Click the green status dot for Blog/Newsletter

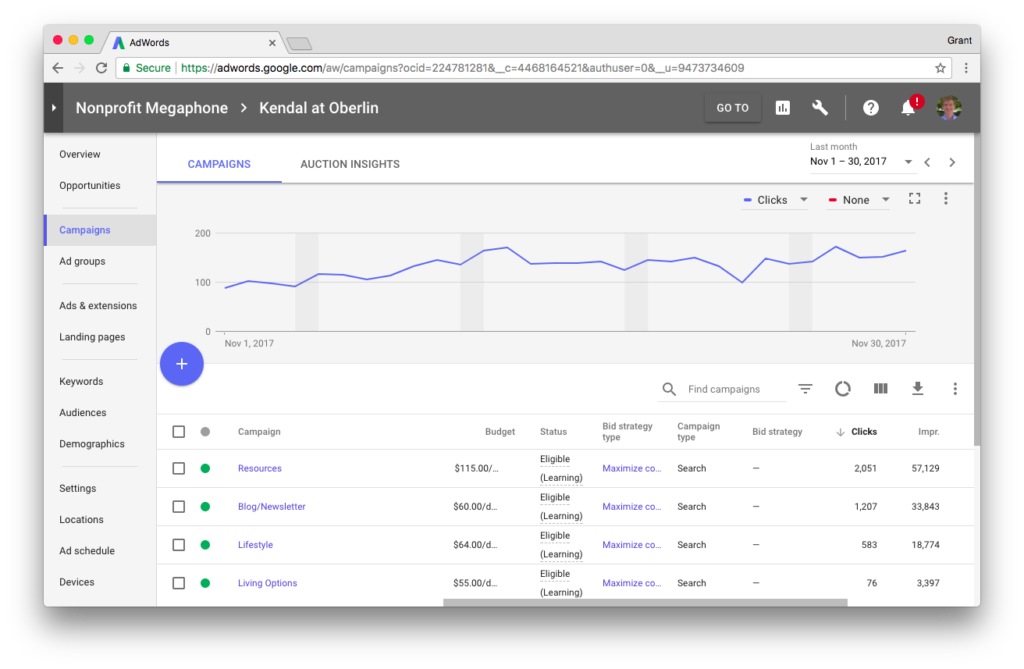click(x=205, y=506)
